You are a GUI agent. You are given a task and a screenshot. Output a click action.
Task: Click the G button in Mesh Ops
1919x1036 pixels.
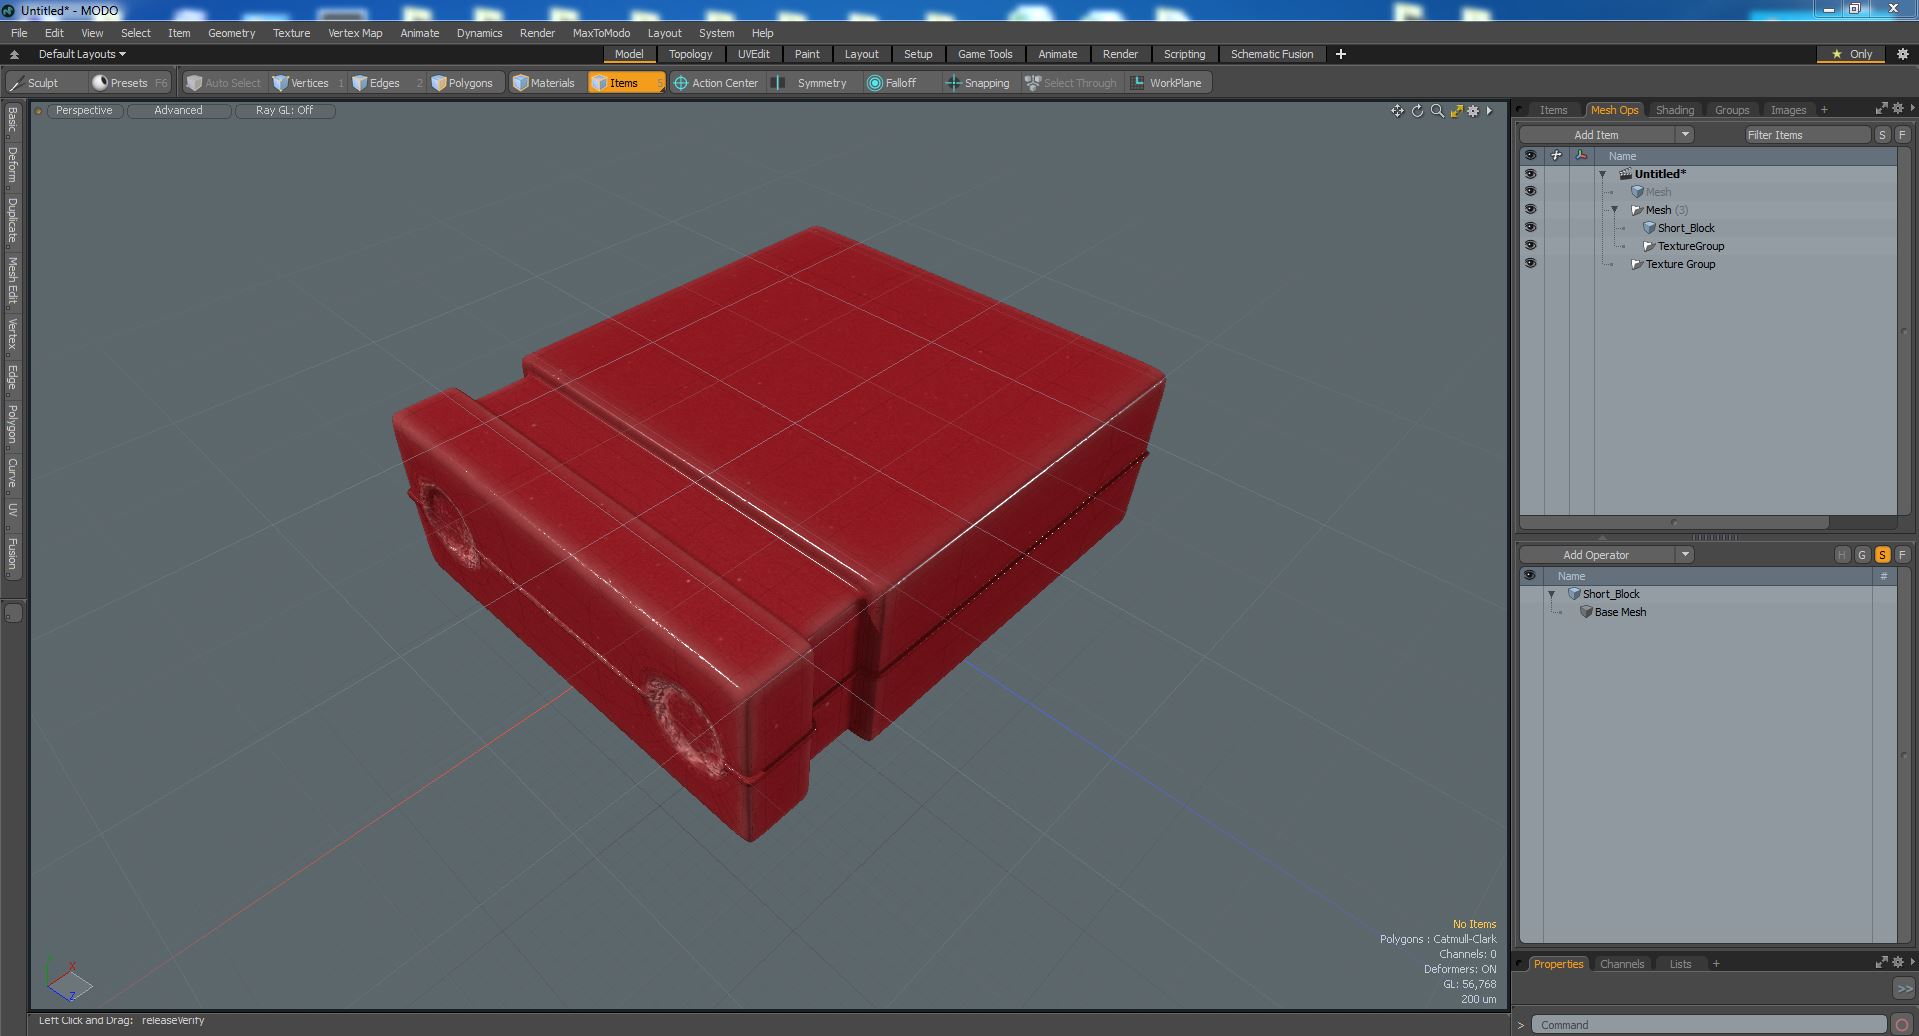coord(1862,555)
